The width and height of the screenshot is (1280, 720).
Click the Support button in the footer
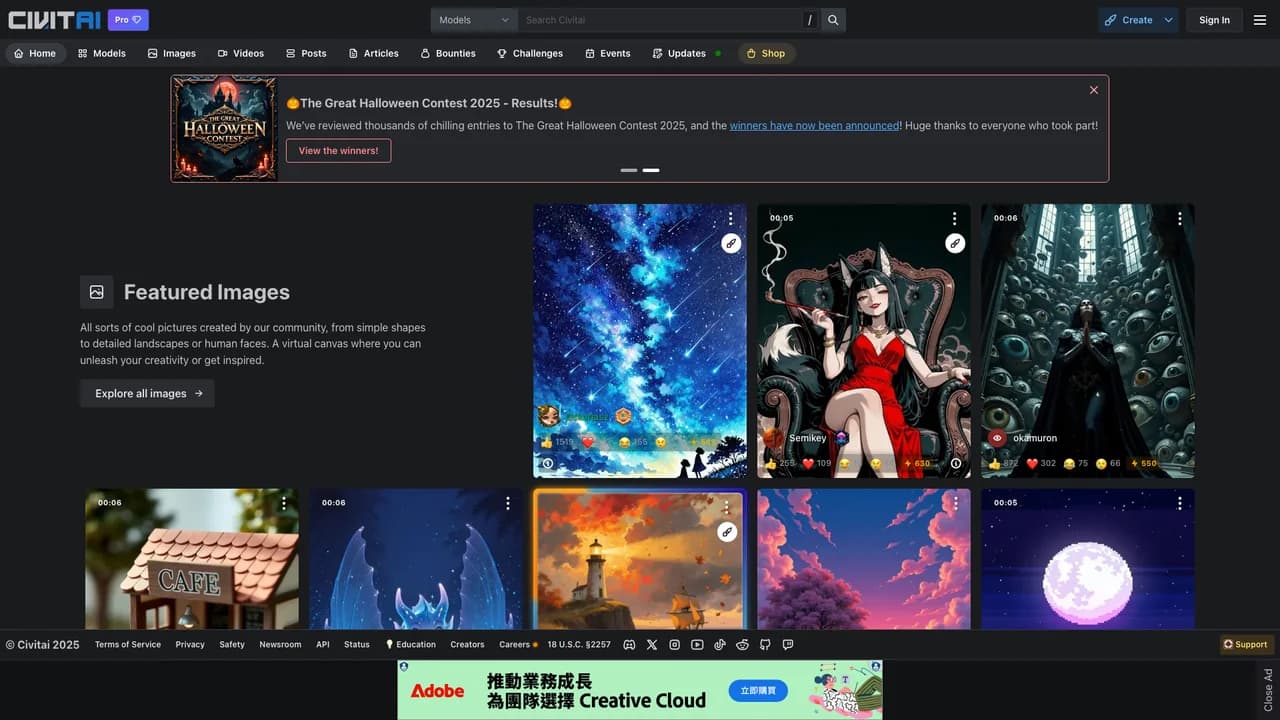pos(1246,645)
